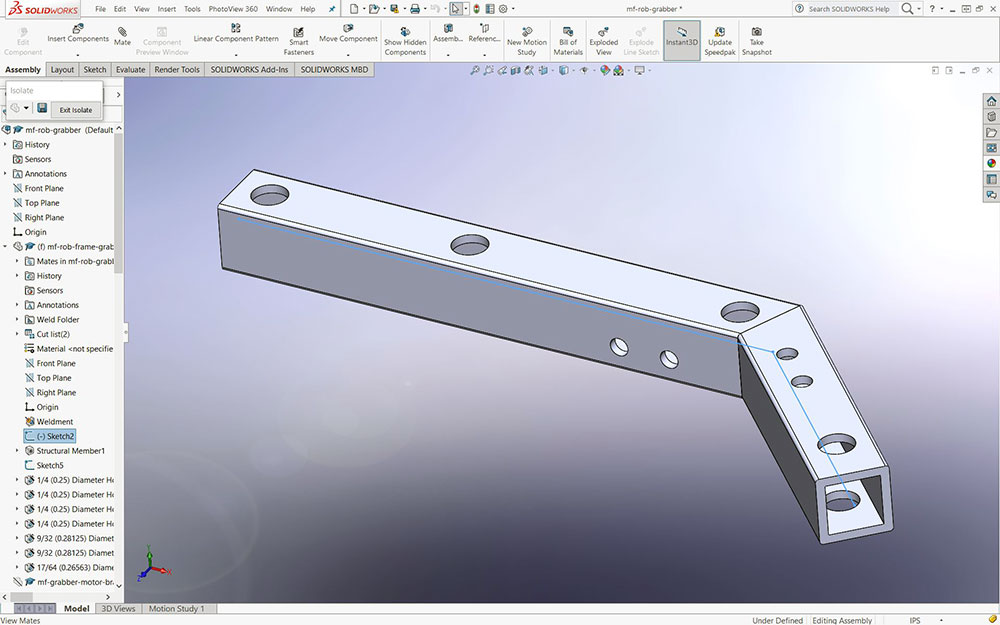Open the PhotoView 360 menu
Viewport: 1000px width, 625px height.
tap(232, 9)
